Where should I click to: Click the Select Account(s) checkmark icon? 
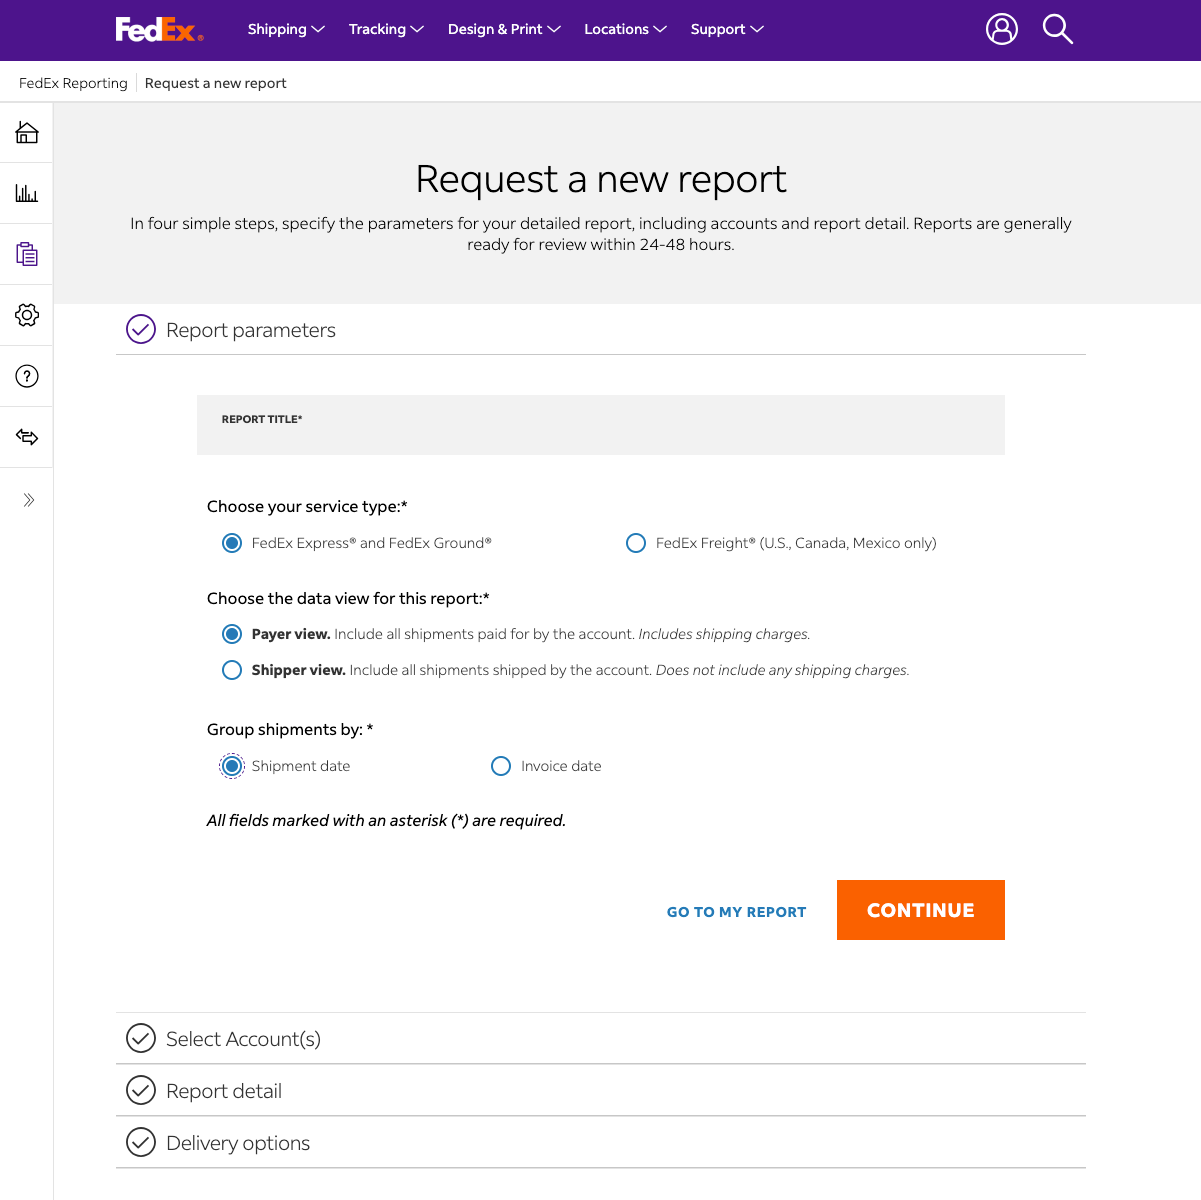click(141, 1038)
